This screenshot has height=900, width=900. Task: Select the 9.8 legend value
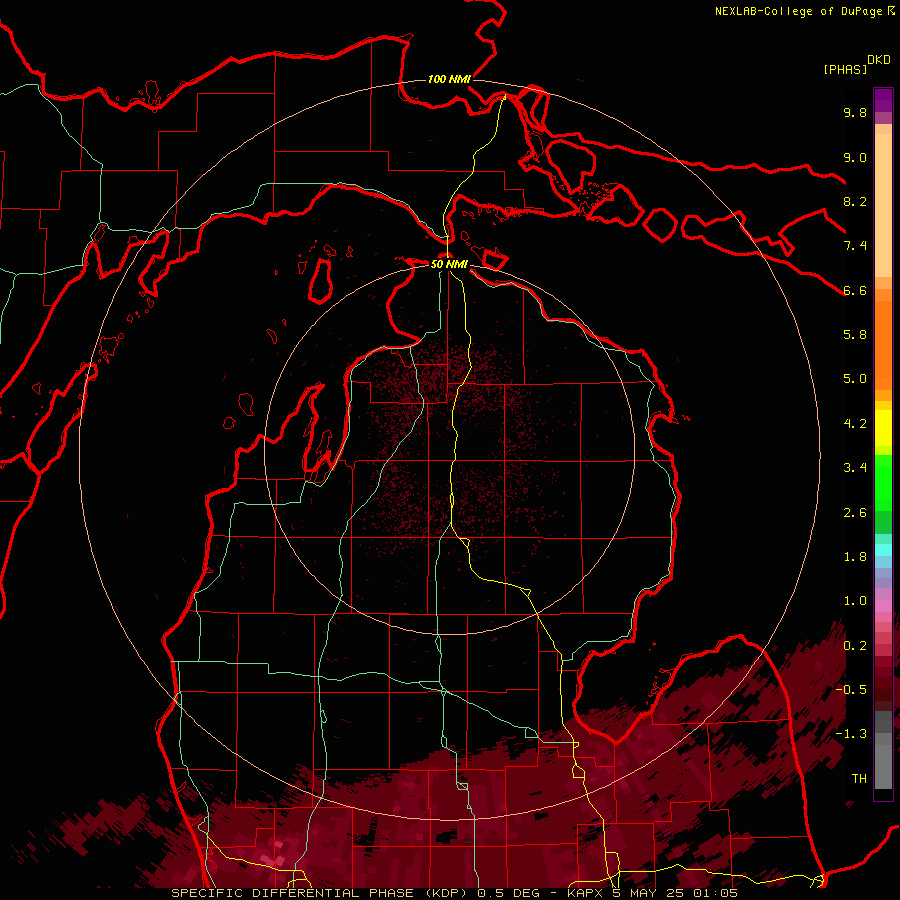tap(855, 112)
